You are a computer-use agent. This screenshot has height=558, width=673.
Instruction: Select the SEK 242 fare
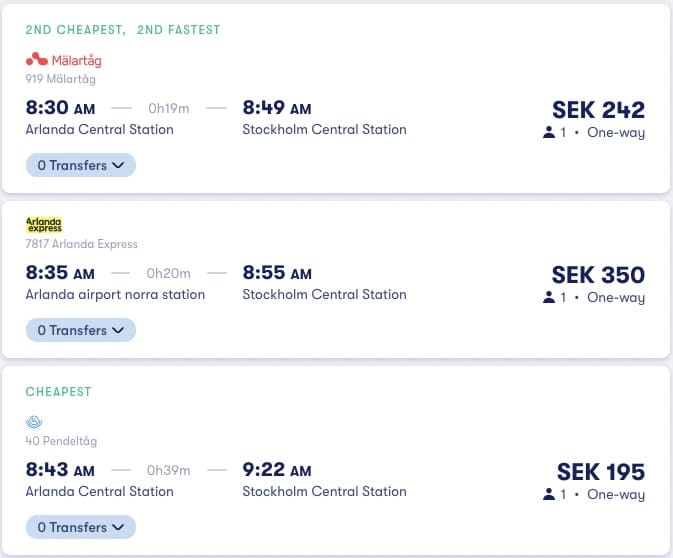click(598, 109)
